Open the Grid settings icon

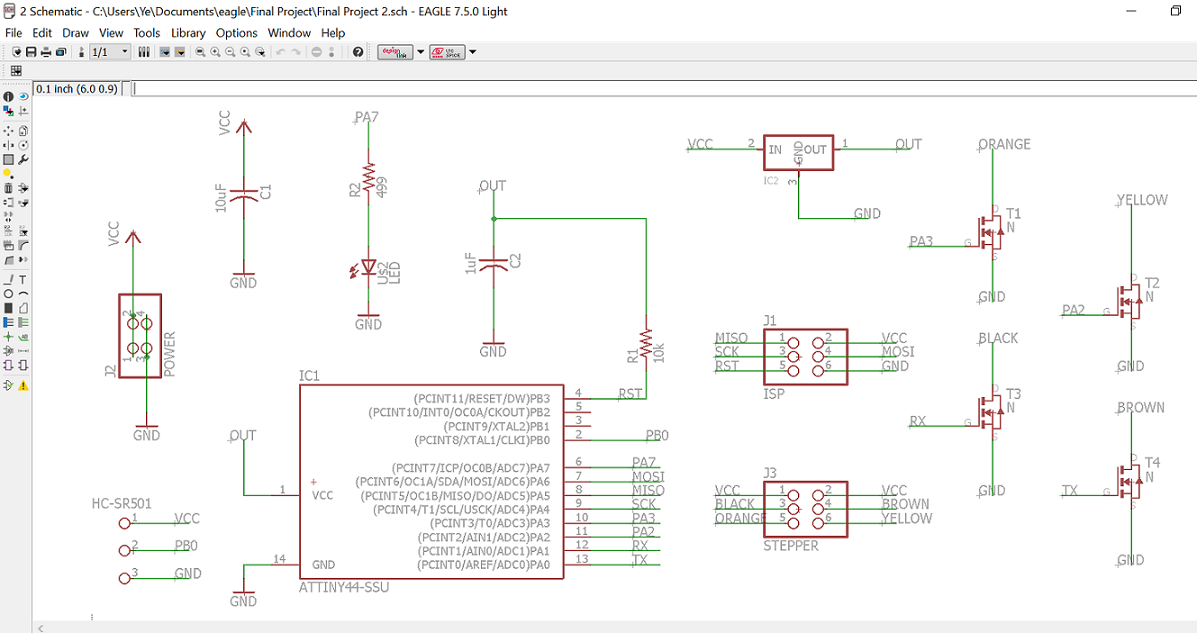tap(16, 70)
